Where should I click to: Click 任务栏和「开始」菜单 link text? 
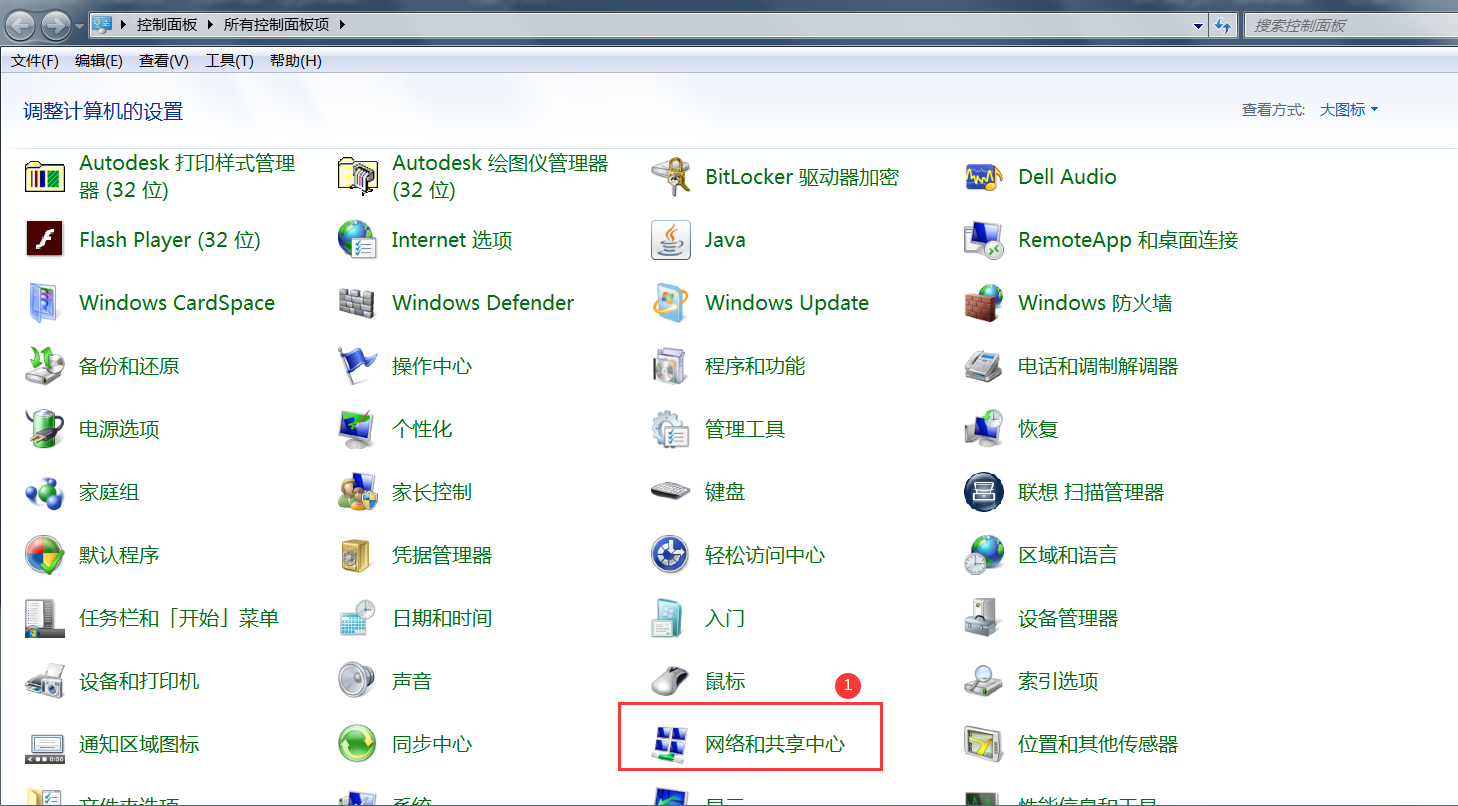pyautogui.click(x=179, y=618)
